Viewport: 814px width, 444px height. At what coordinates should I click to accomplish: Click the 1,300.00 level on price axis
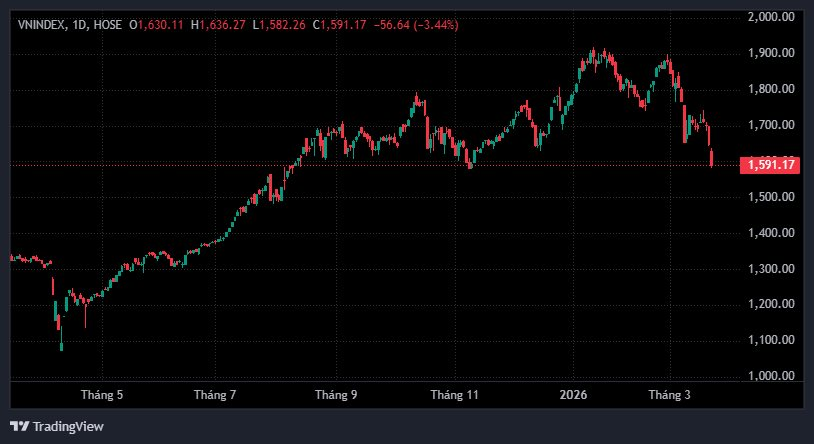[771, 269]
